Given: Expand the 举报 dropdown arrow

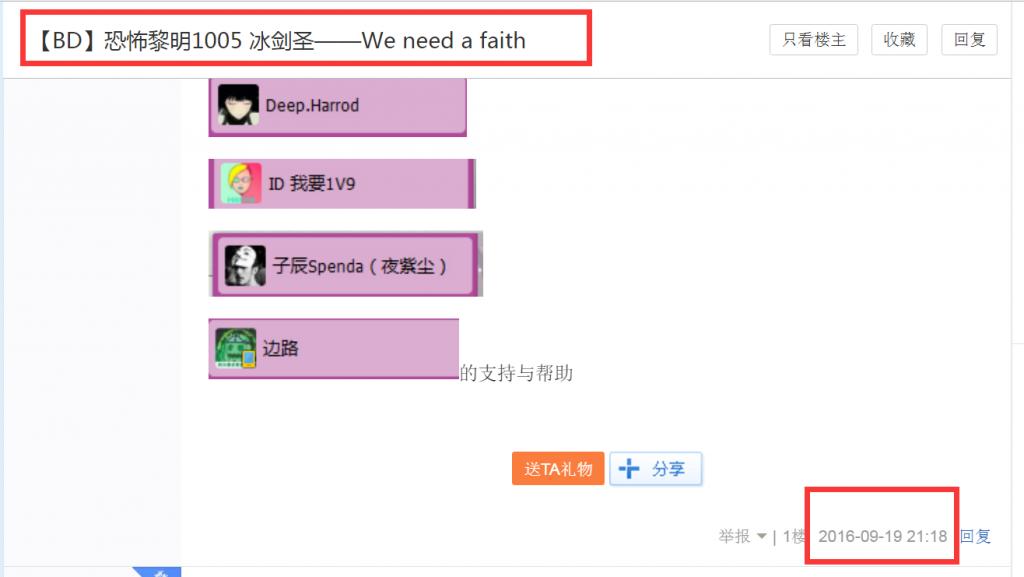Looking at the screenshot, I should click(761, 537).
